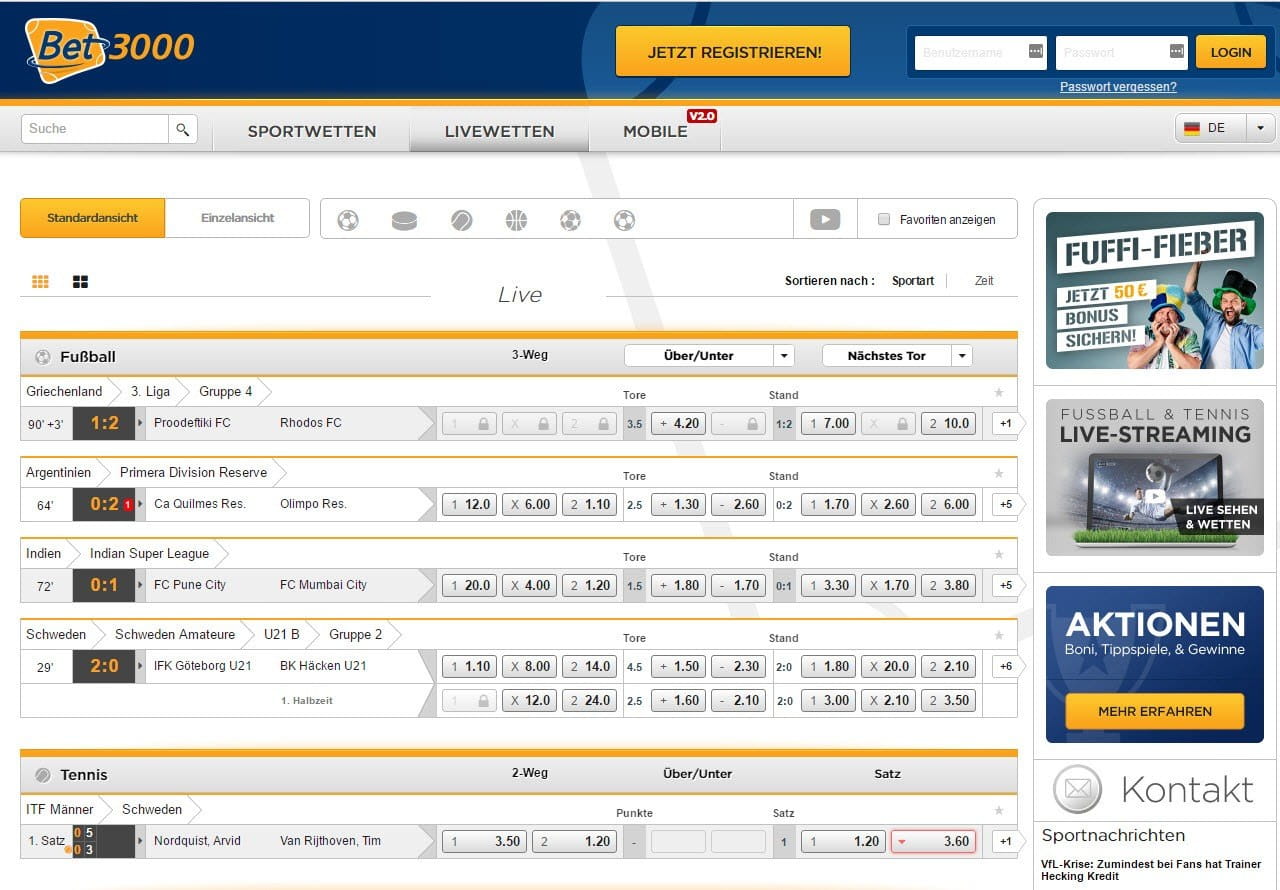Bet on Olimpo Res. win at 1.10
Viewport: 1280px width, 890px height.
(x=589, y=505)
